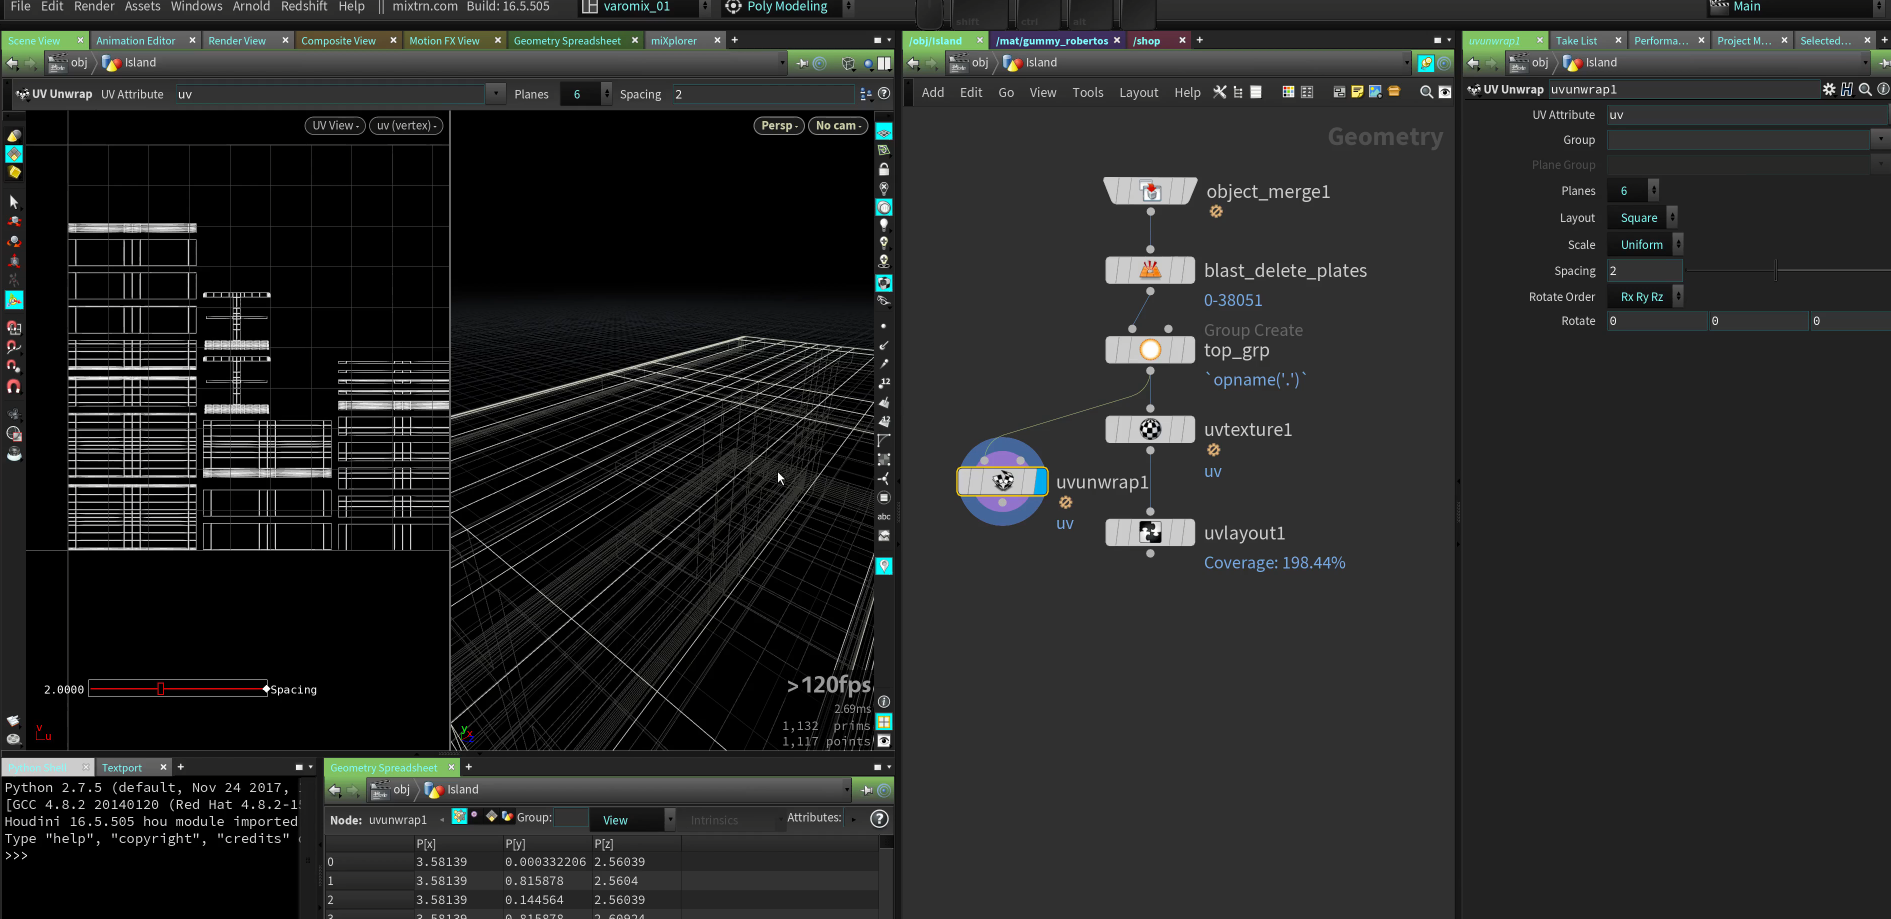Open the network editor search magnifier
Screen dimensions: 1891x919
(x=1426, y=92)
